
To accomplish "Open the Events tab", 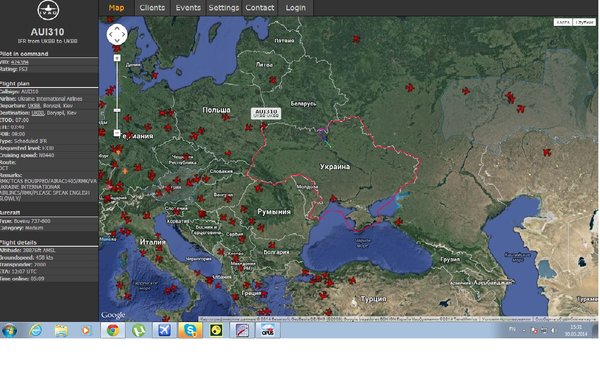I will 188,8.
